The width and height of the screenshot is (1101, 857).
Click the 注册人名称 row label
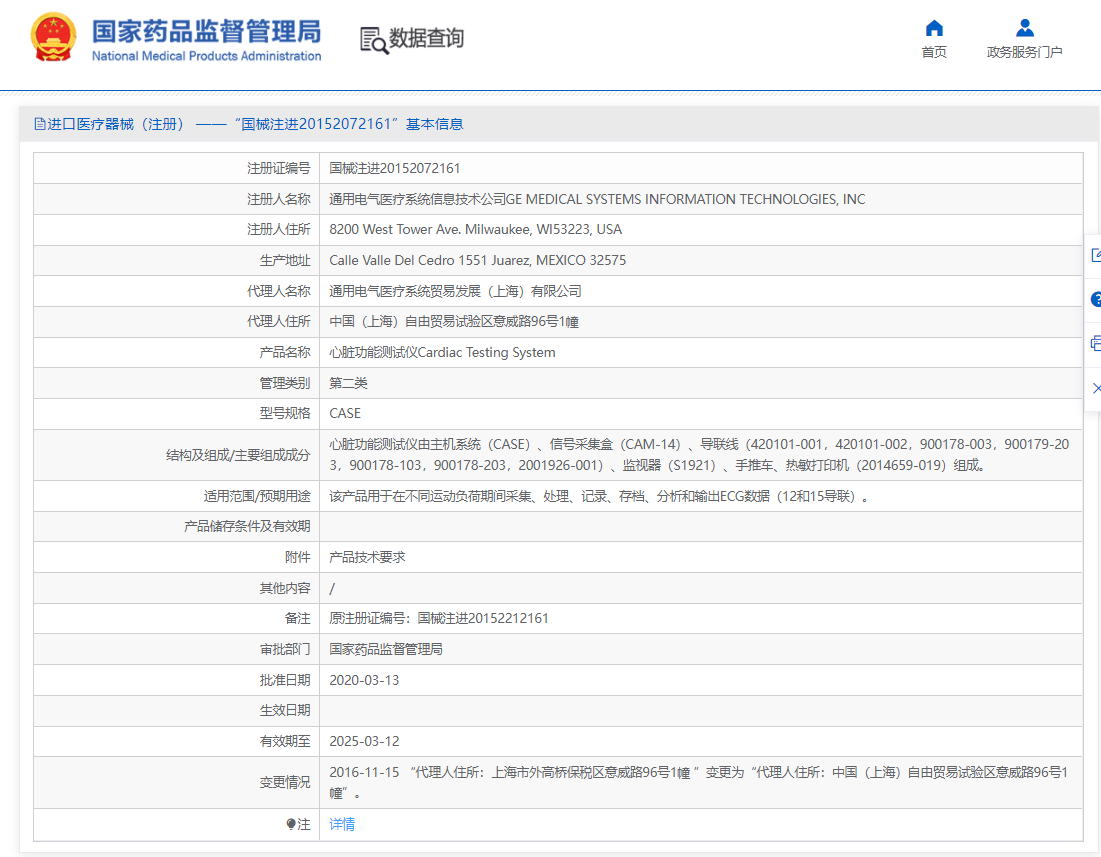279,199
